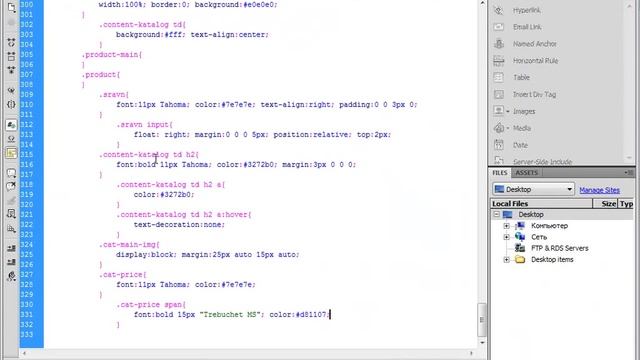Image resolution: width=640 pixels, height=360 pixels.
Task: Click the Hyperlink icon in Insert panel
Action: (x=499, y=10)
